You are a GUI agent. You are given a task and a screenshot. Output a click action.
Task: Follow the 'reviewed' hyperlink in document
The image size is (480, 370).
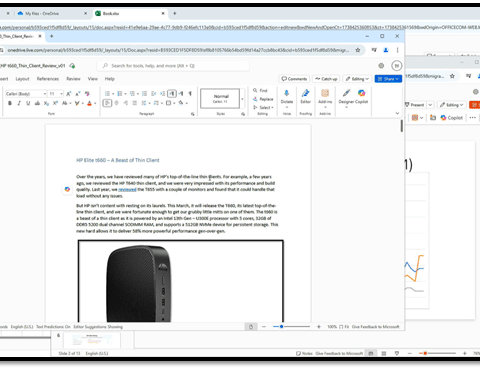(x=127, y=189)
